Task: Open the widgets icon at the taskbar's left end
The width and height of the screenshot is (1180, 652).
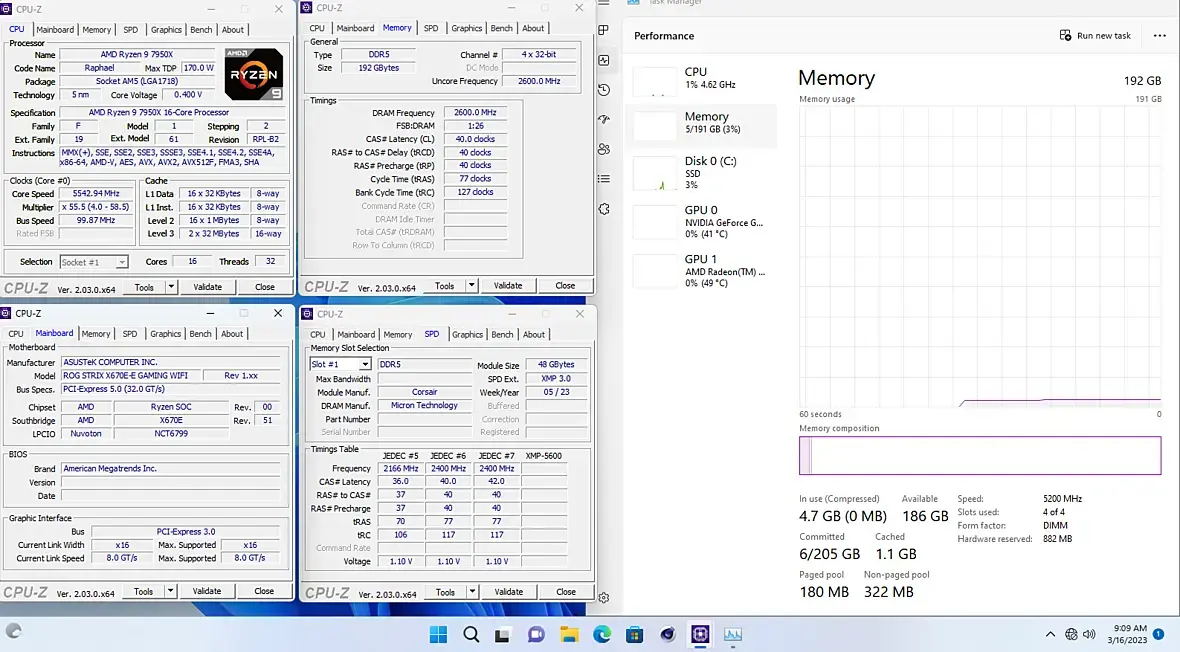Action: point(14,631)
